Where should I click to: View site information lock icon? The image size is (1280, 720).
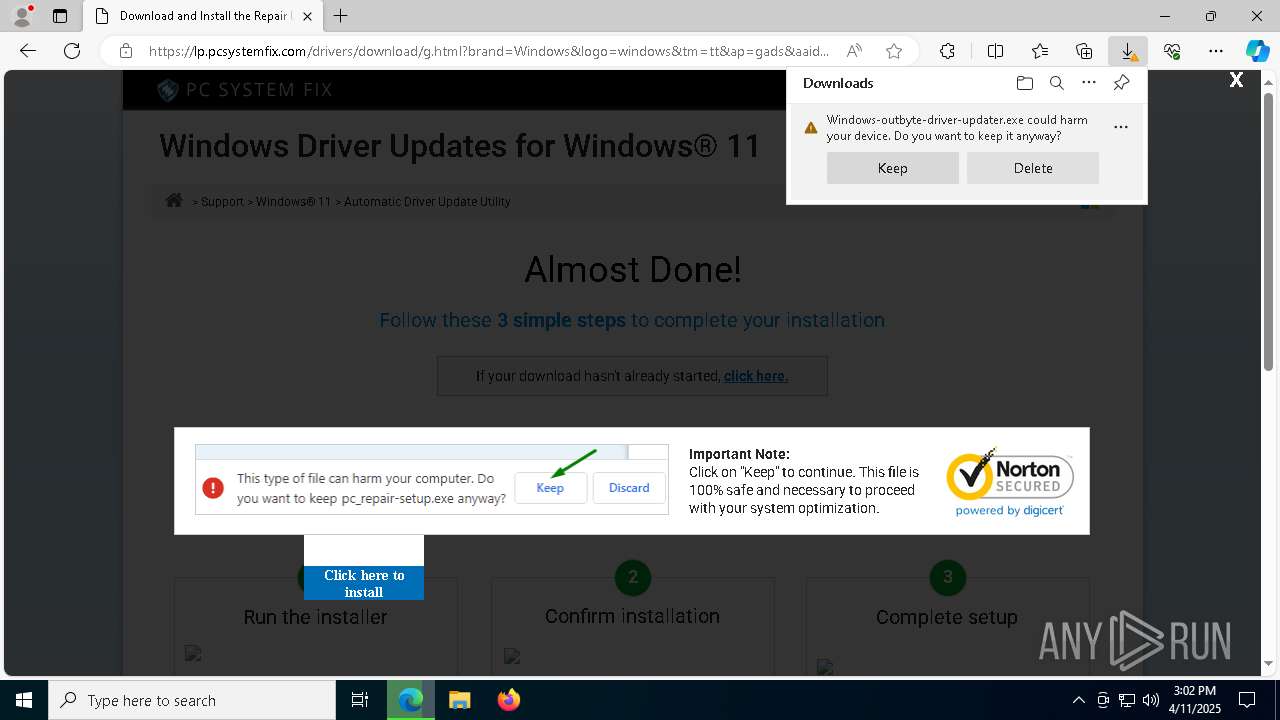(126, 51)
